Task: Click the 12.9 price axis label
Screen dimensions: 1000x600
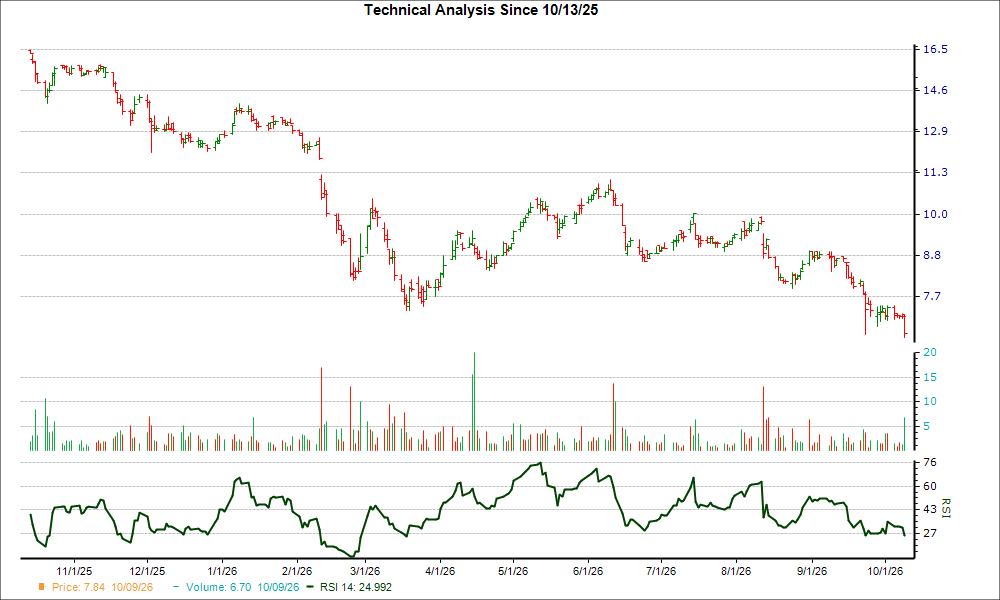Action: [935, 131]
